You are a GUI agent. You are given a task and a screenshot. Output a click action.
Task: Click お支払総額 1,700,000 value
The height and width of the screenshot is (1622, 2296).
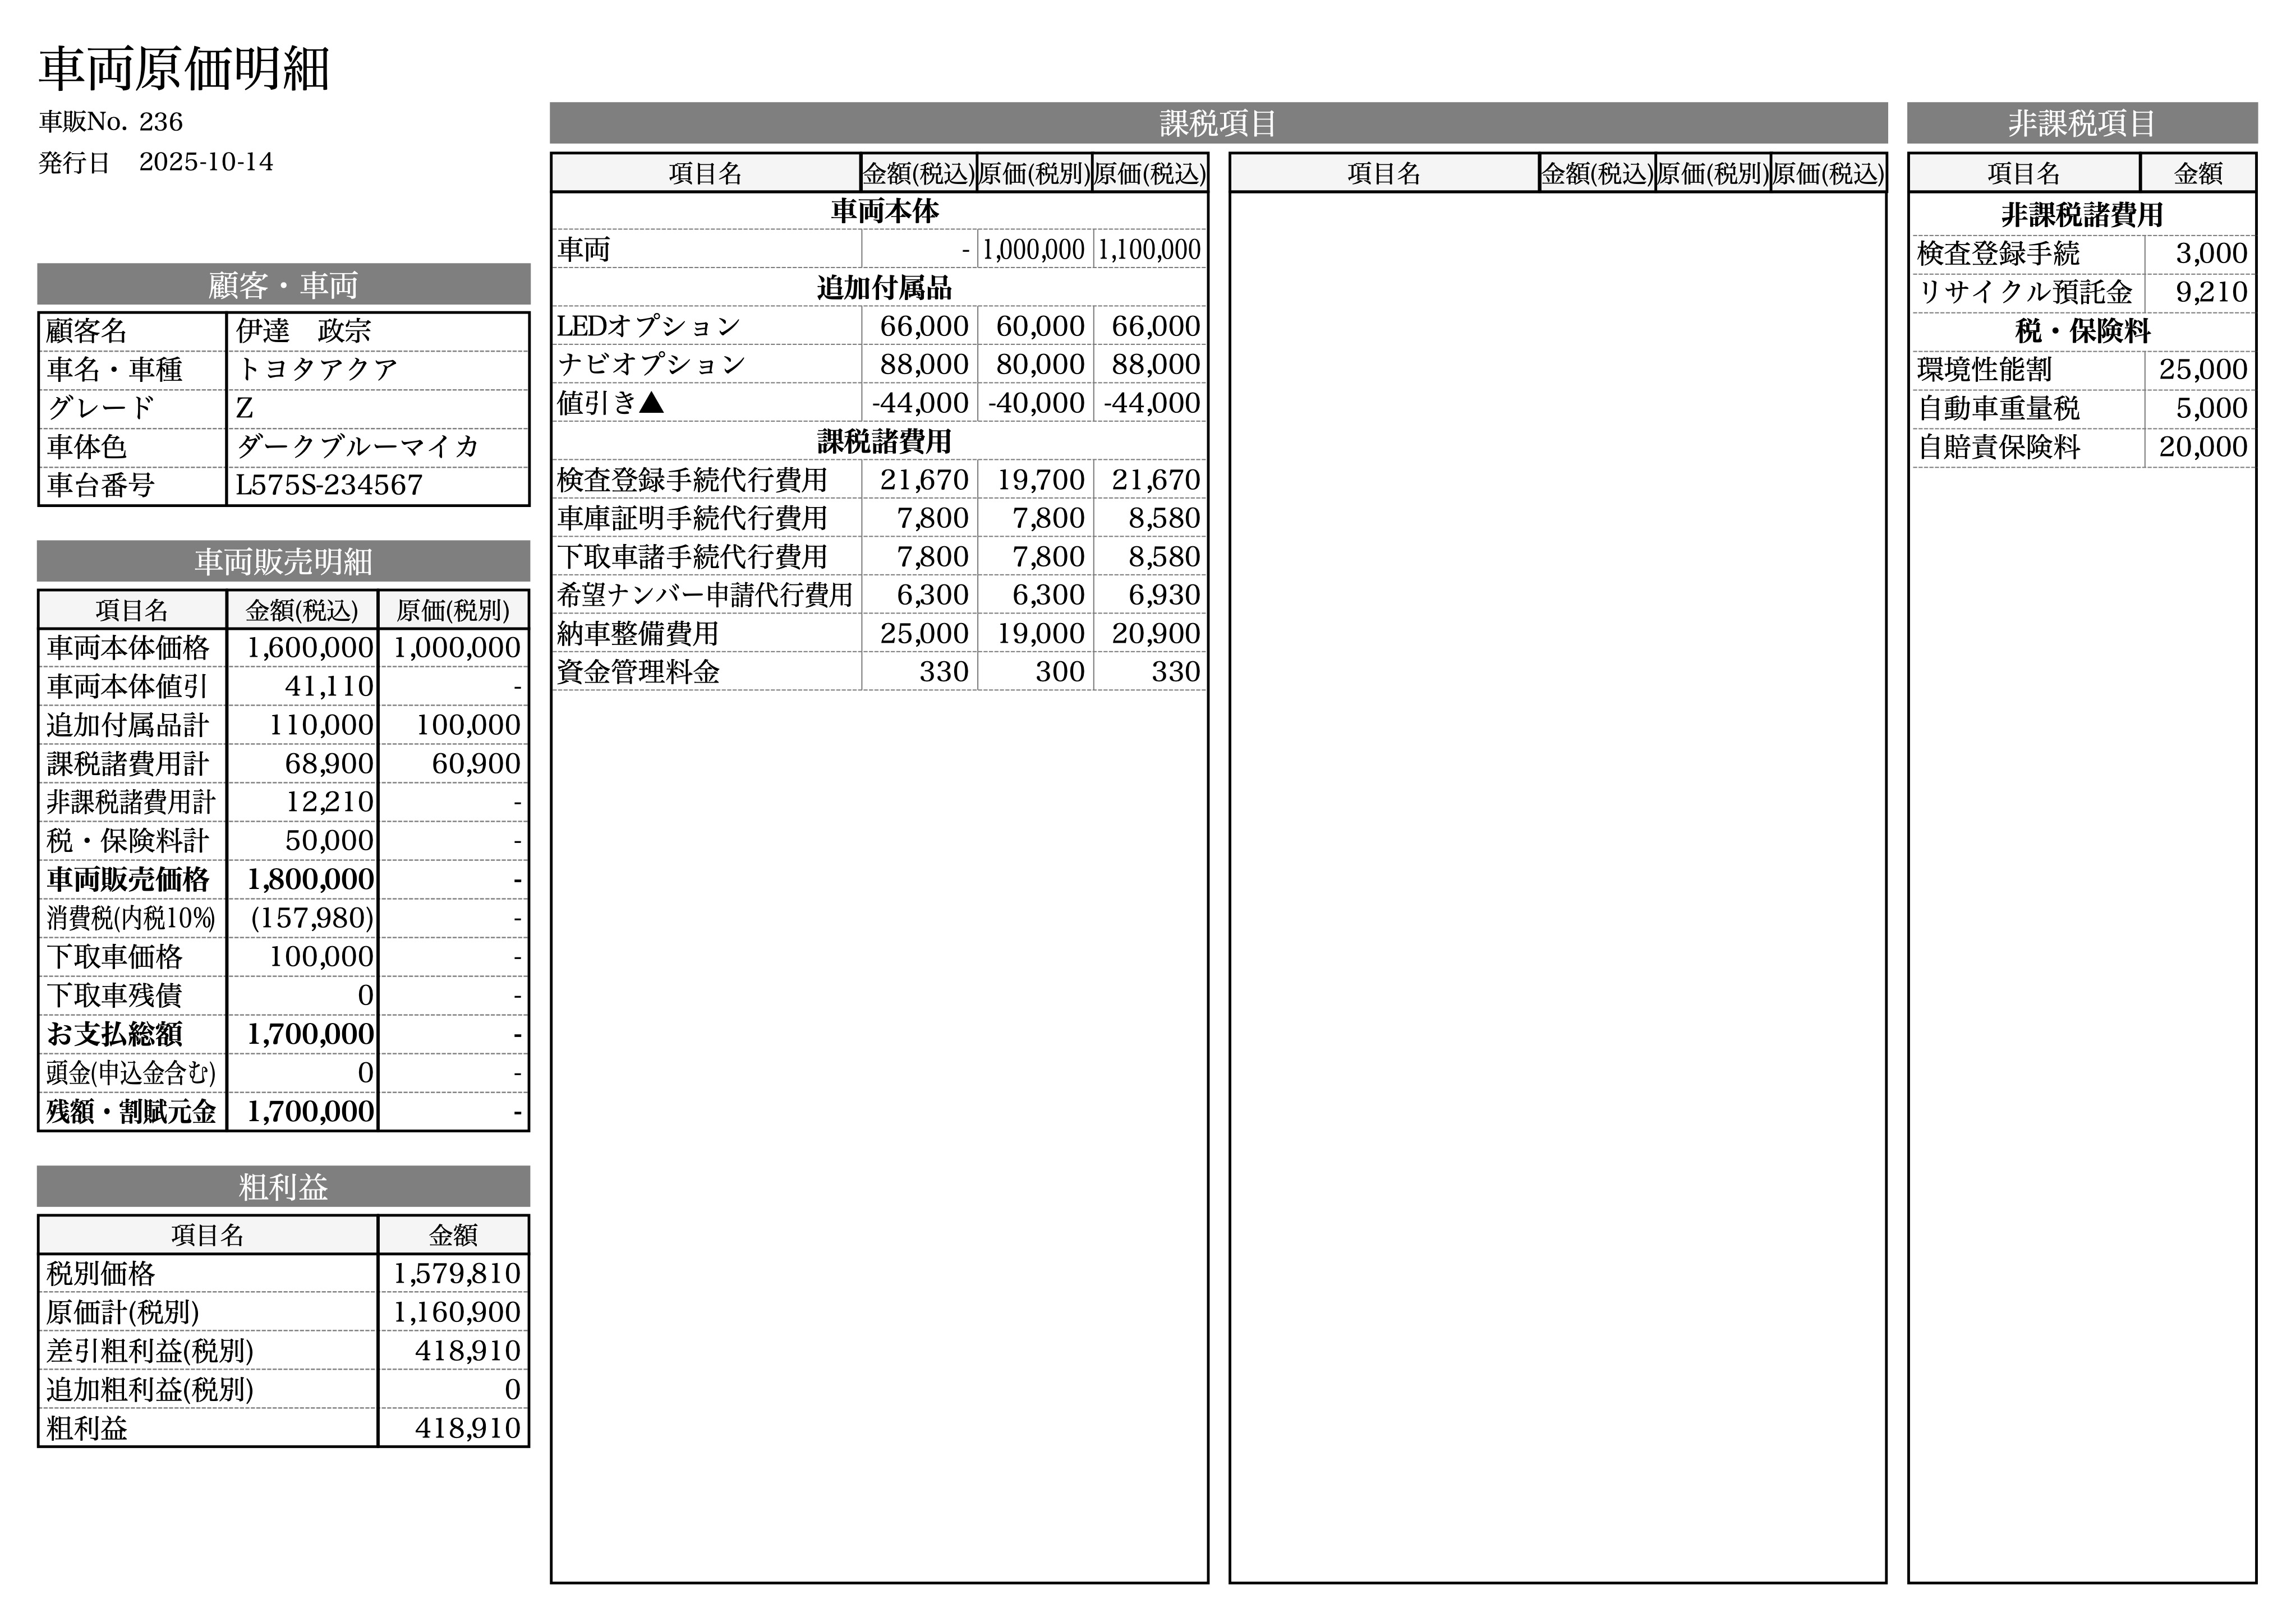(309, 1034)
